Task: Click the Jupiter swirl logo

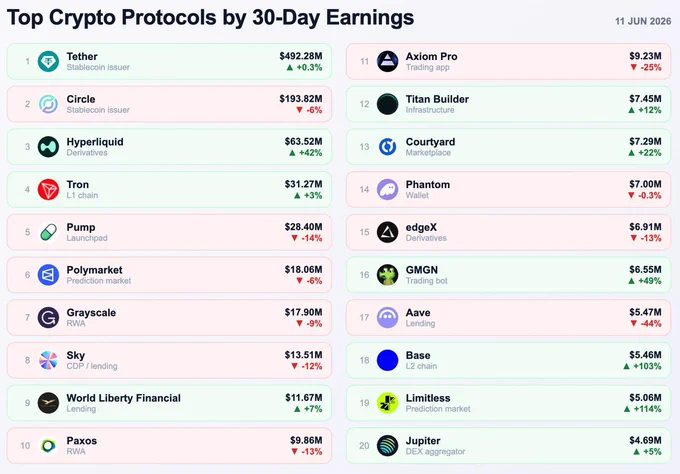Action: click(x=387, y=446)
